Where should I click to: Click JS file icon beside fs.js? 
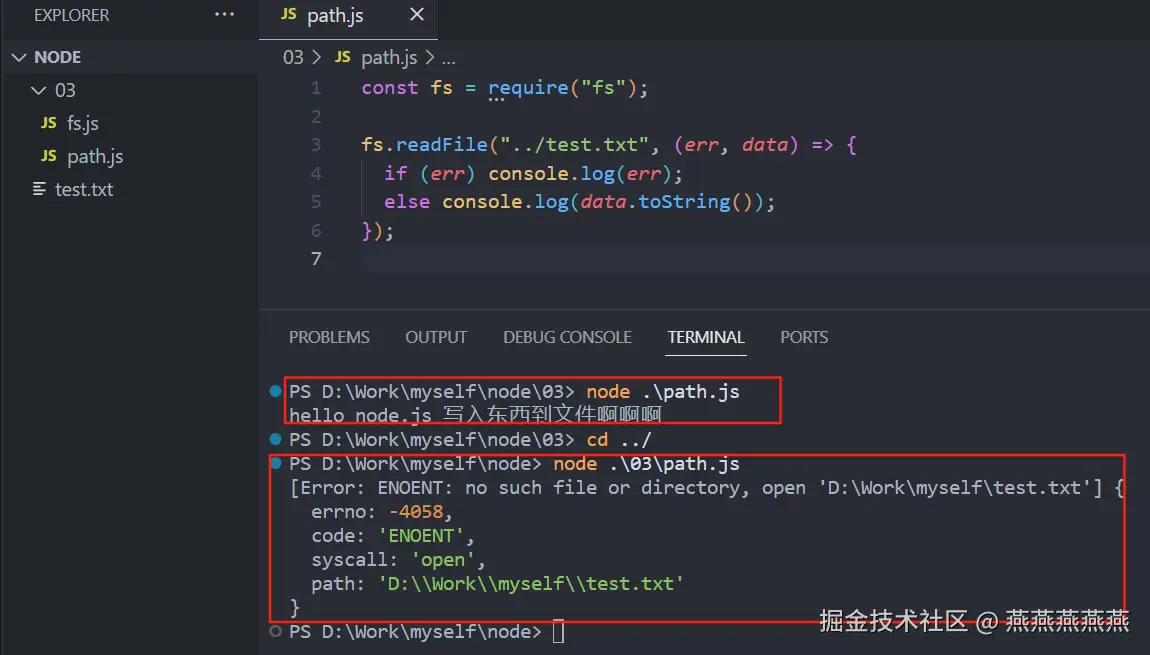point(49,123)
